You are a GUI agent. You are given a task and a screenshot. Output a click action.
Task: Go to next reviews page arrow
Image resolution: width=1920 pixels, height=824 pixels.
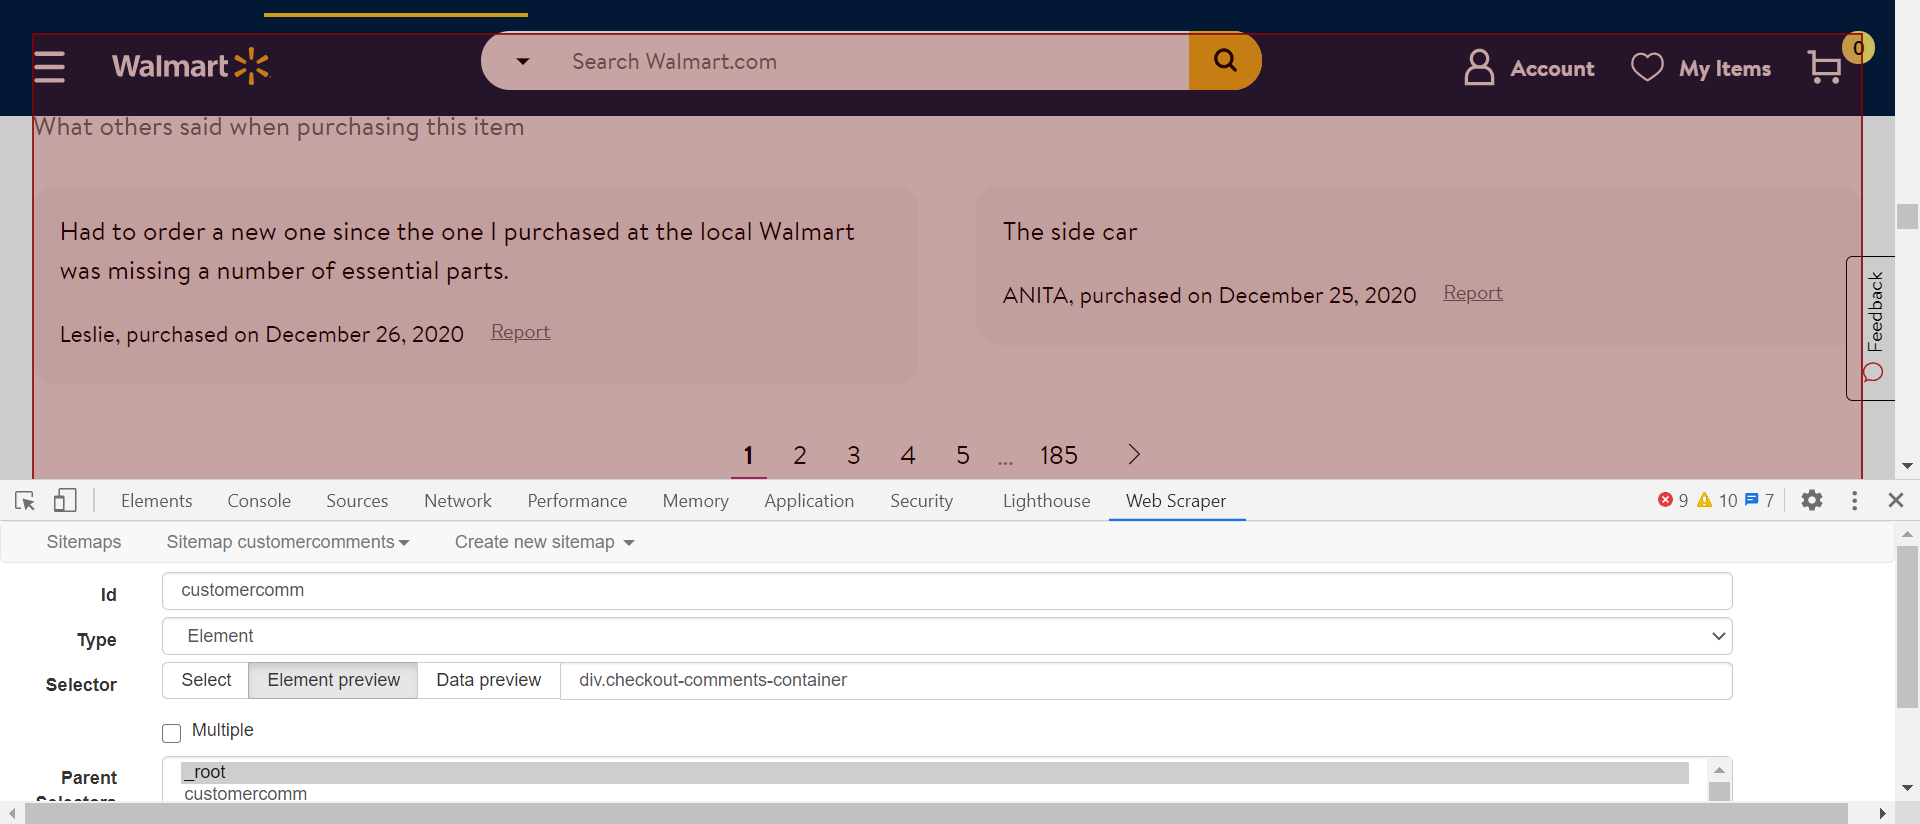pos(1134,455)
